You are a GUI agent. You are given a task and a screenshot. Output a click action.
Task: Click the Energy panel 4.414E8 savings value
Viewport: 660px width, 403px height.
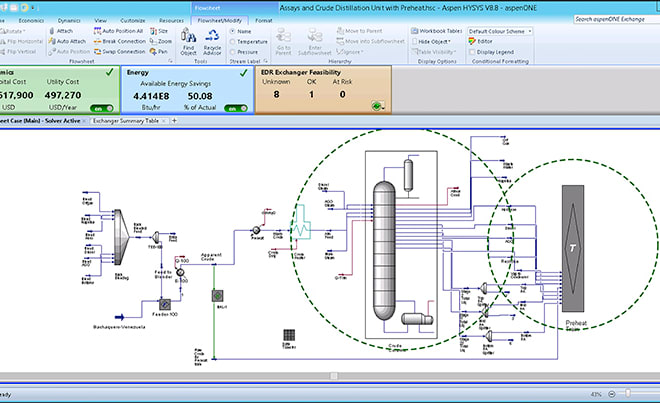coord(151,96)
